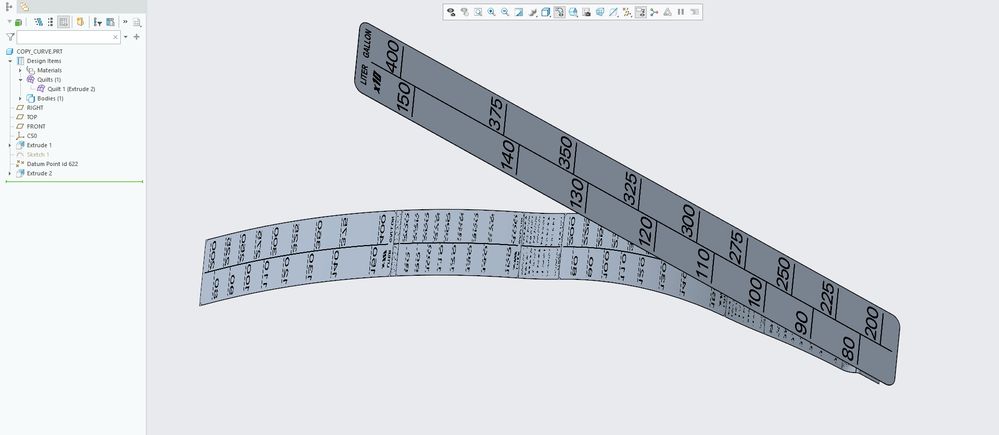Select the FRONT datum plane
The width and height of the screenshot is (999, 435).
(x=36, y=126)
